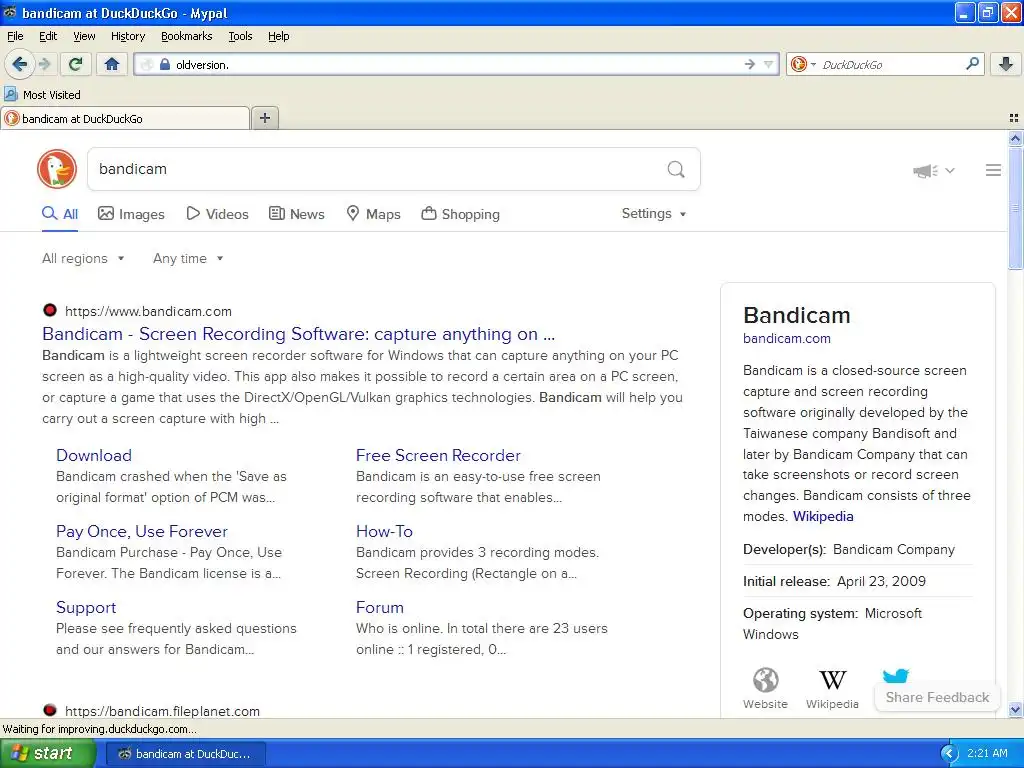The height and width of the screenshot is (768, 1024).
Task: Click the https://www.bandicam.com result URL
Action: tap(148, 312)
